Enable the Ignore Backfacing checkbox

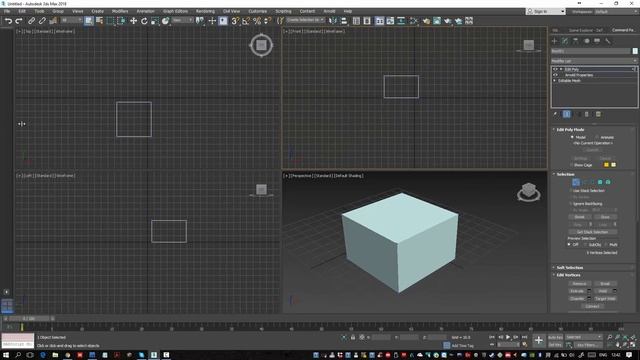[571, 204]
